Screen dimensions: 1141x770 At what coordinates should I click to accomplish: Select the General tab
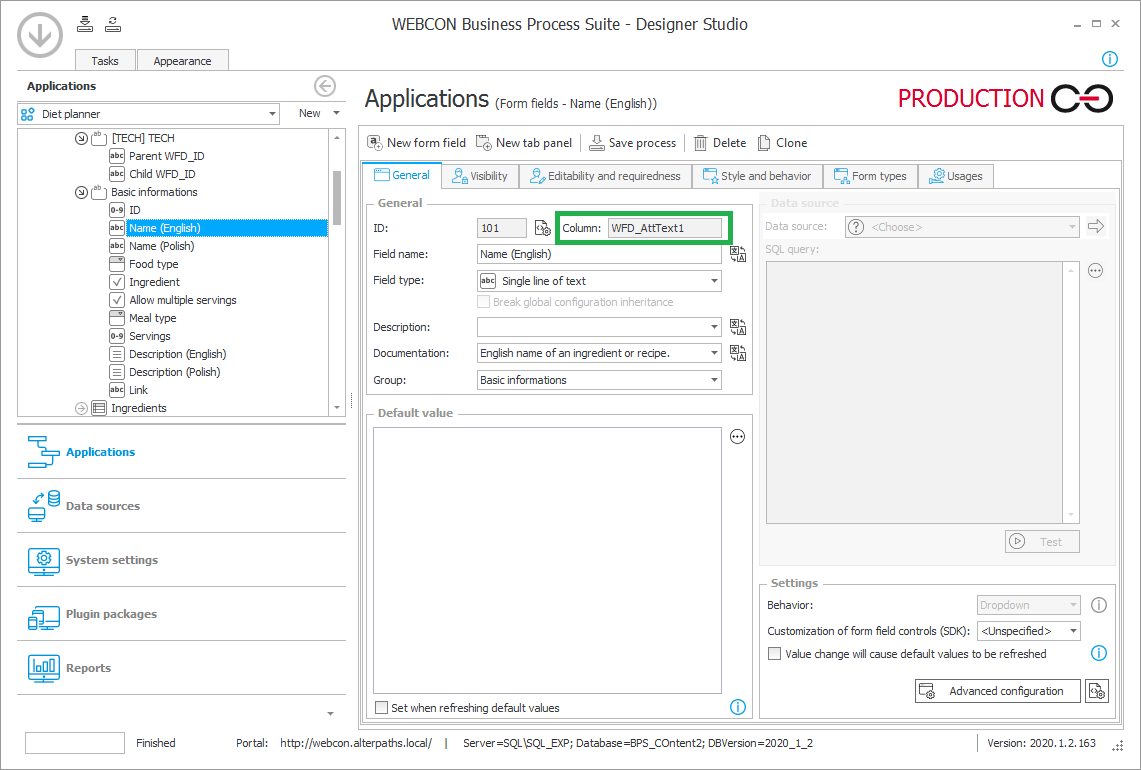click(402, 175)
